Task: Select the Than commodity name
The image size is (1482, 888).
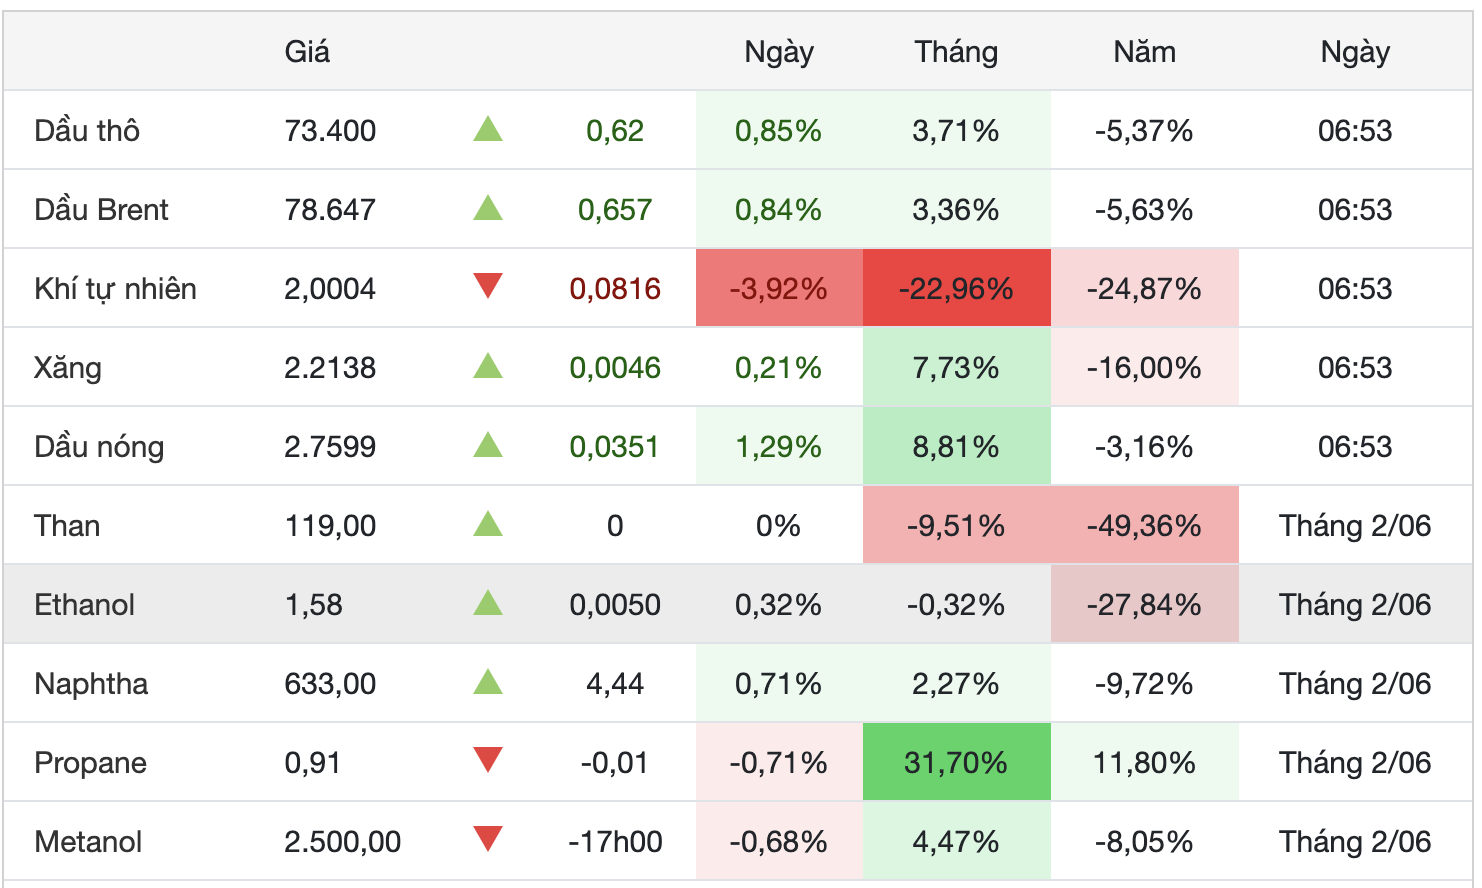Action: pos(67,526)
